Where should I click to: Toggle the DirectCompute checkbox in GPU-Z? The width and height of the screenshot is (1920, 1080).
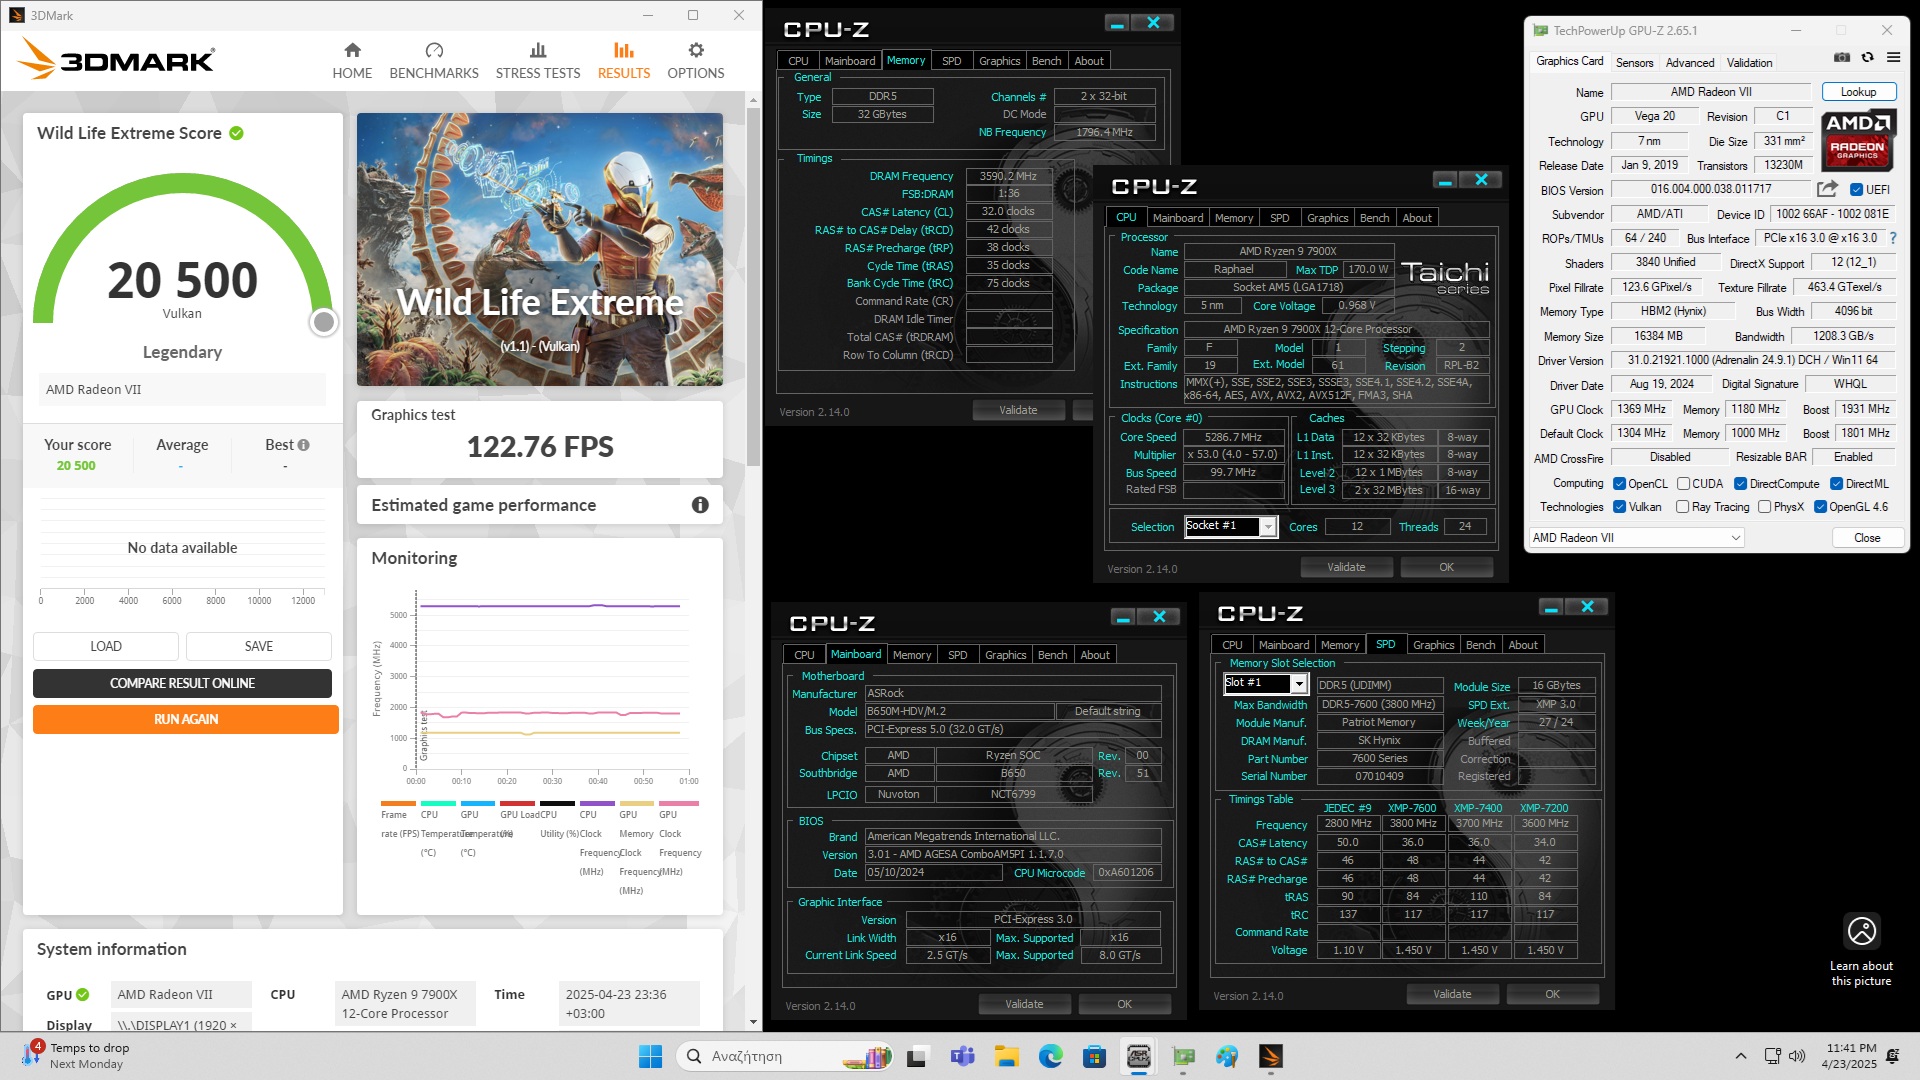1740,484
